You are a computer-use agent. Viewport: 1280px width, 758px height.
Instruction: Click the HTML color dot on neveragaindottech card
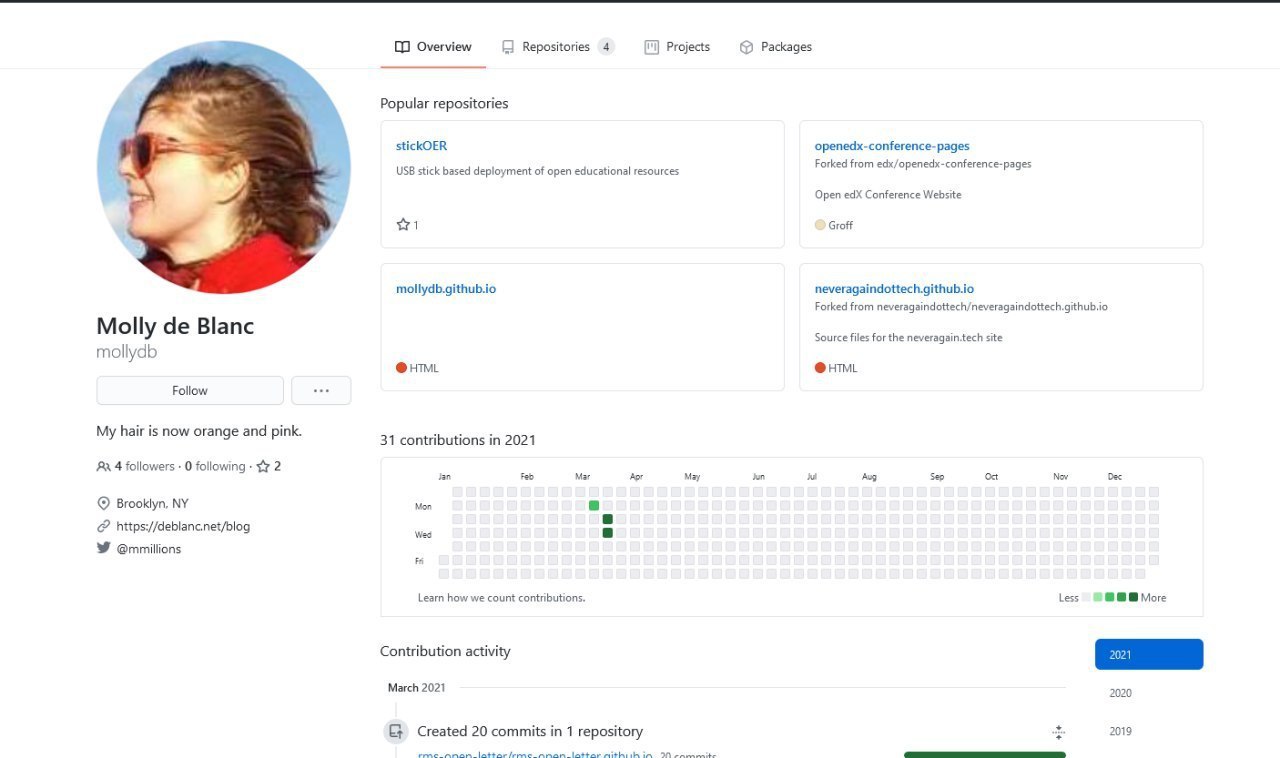point(820,368)
